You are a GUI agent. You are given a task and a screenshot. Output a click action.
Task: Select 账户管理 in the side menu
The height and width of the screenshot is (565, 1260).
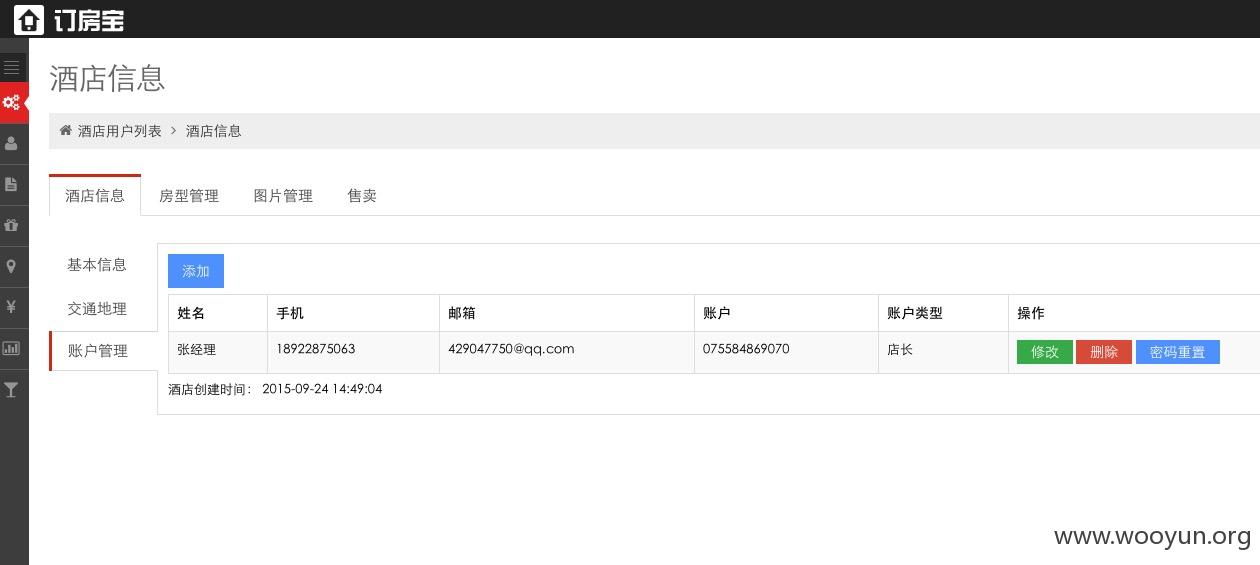(x=98, y=350)
